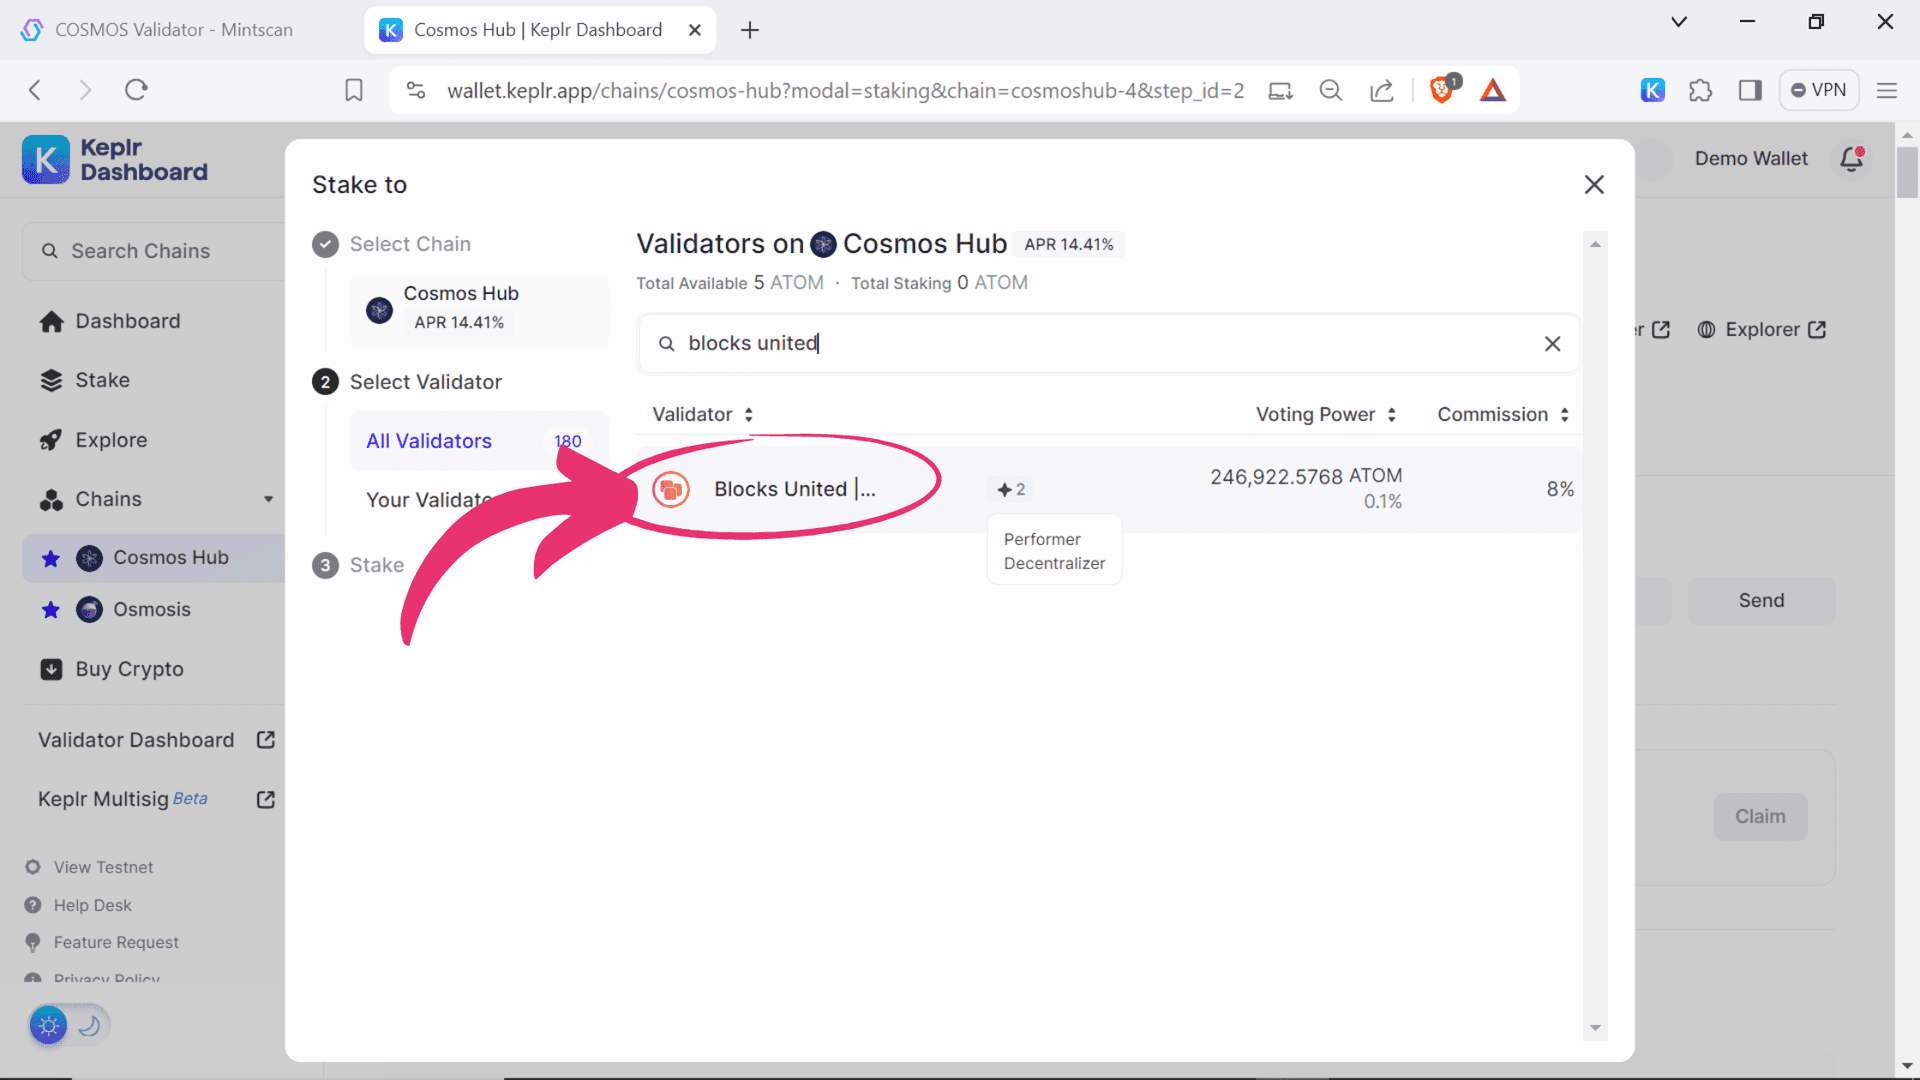Click the install app icon in address bar
This screenshot has height=1080, width=1920.
coord(1280,90)
